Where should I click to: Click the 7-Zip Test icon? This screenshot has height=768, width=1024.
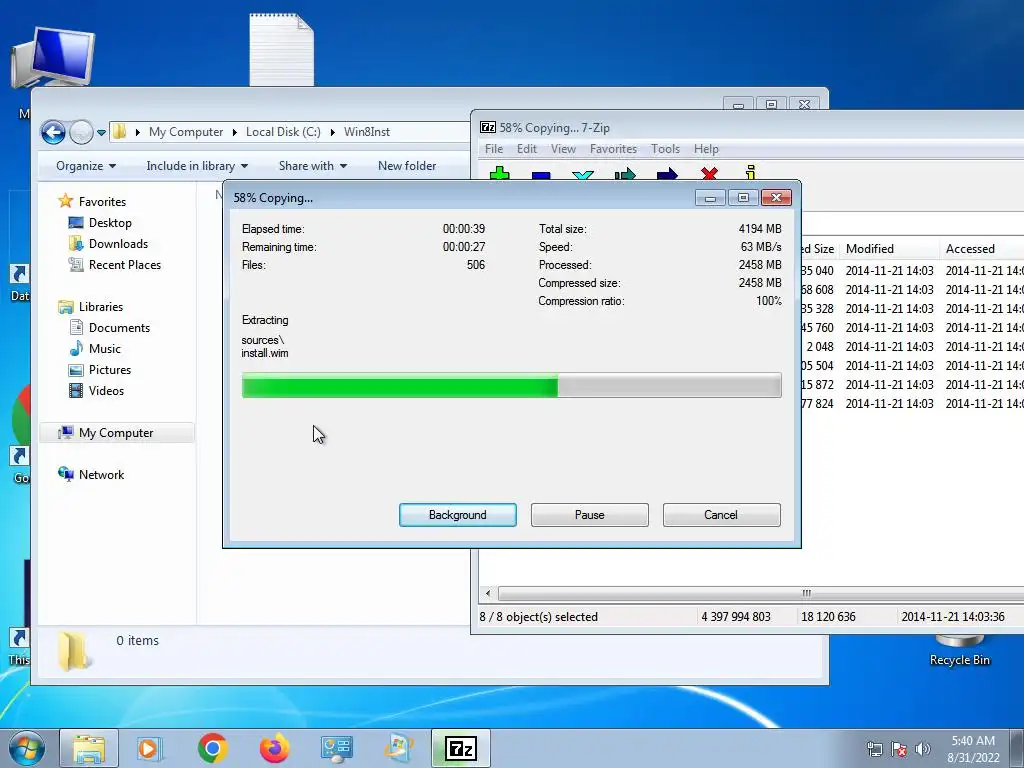point(583,175)
